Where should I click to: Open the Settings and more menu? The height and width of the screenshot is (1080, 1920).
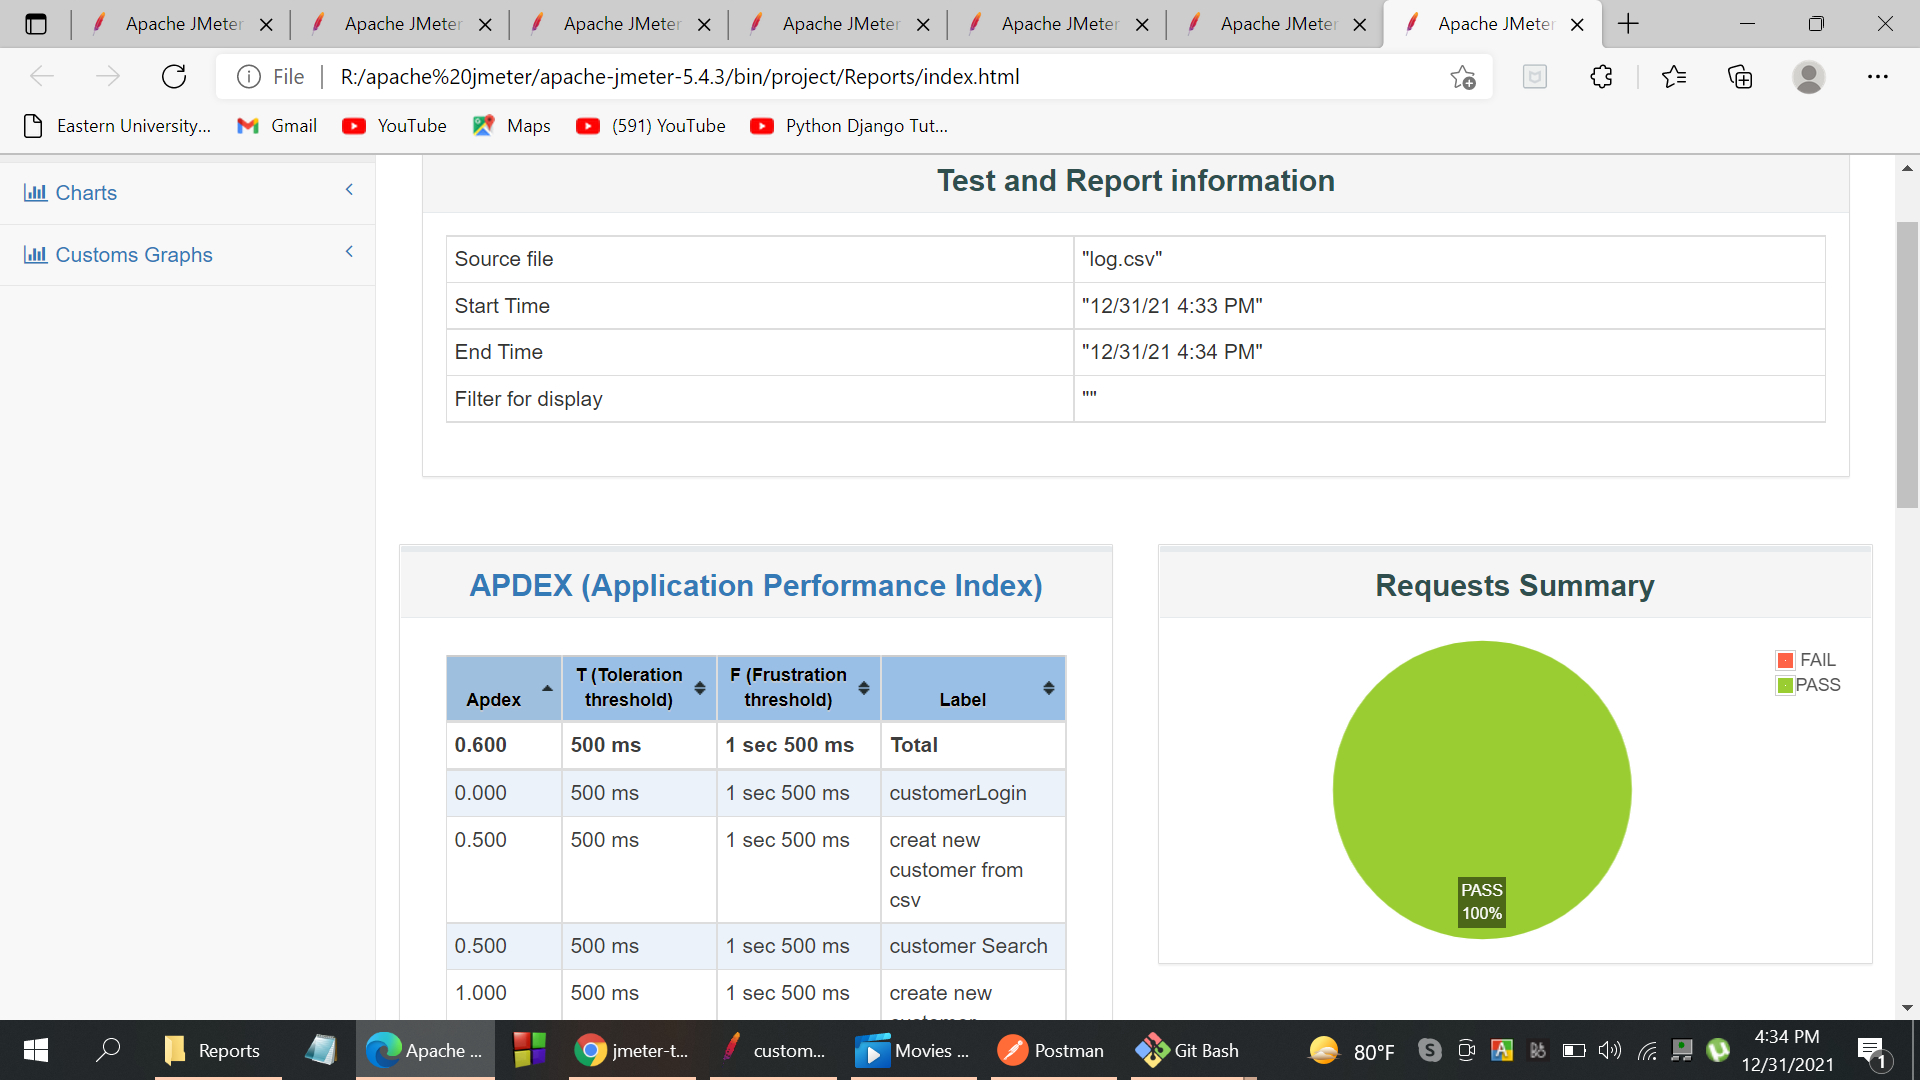click(x=1878, y=76)
